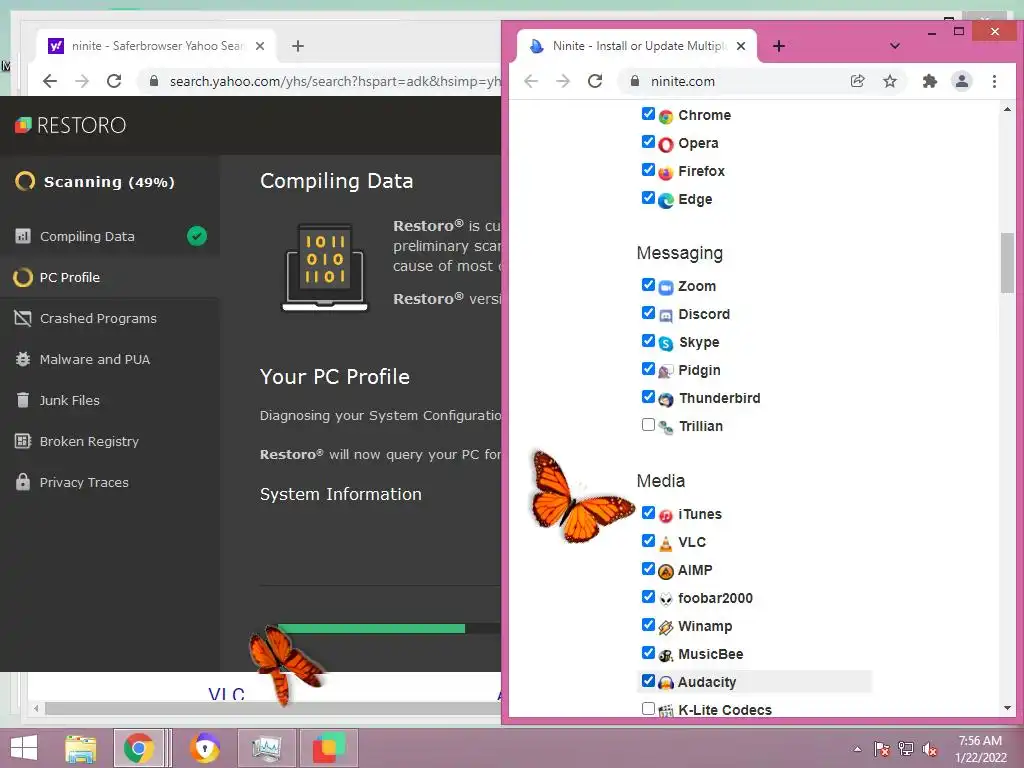Click the RESTORO logo
The image size is (1024, 768).
click(71, 125)
